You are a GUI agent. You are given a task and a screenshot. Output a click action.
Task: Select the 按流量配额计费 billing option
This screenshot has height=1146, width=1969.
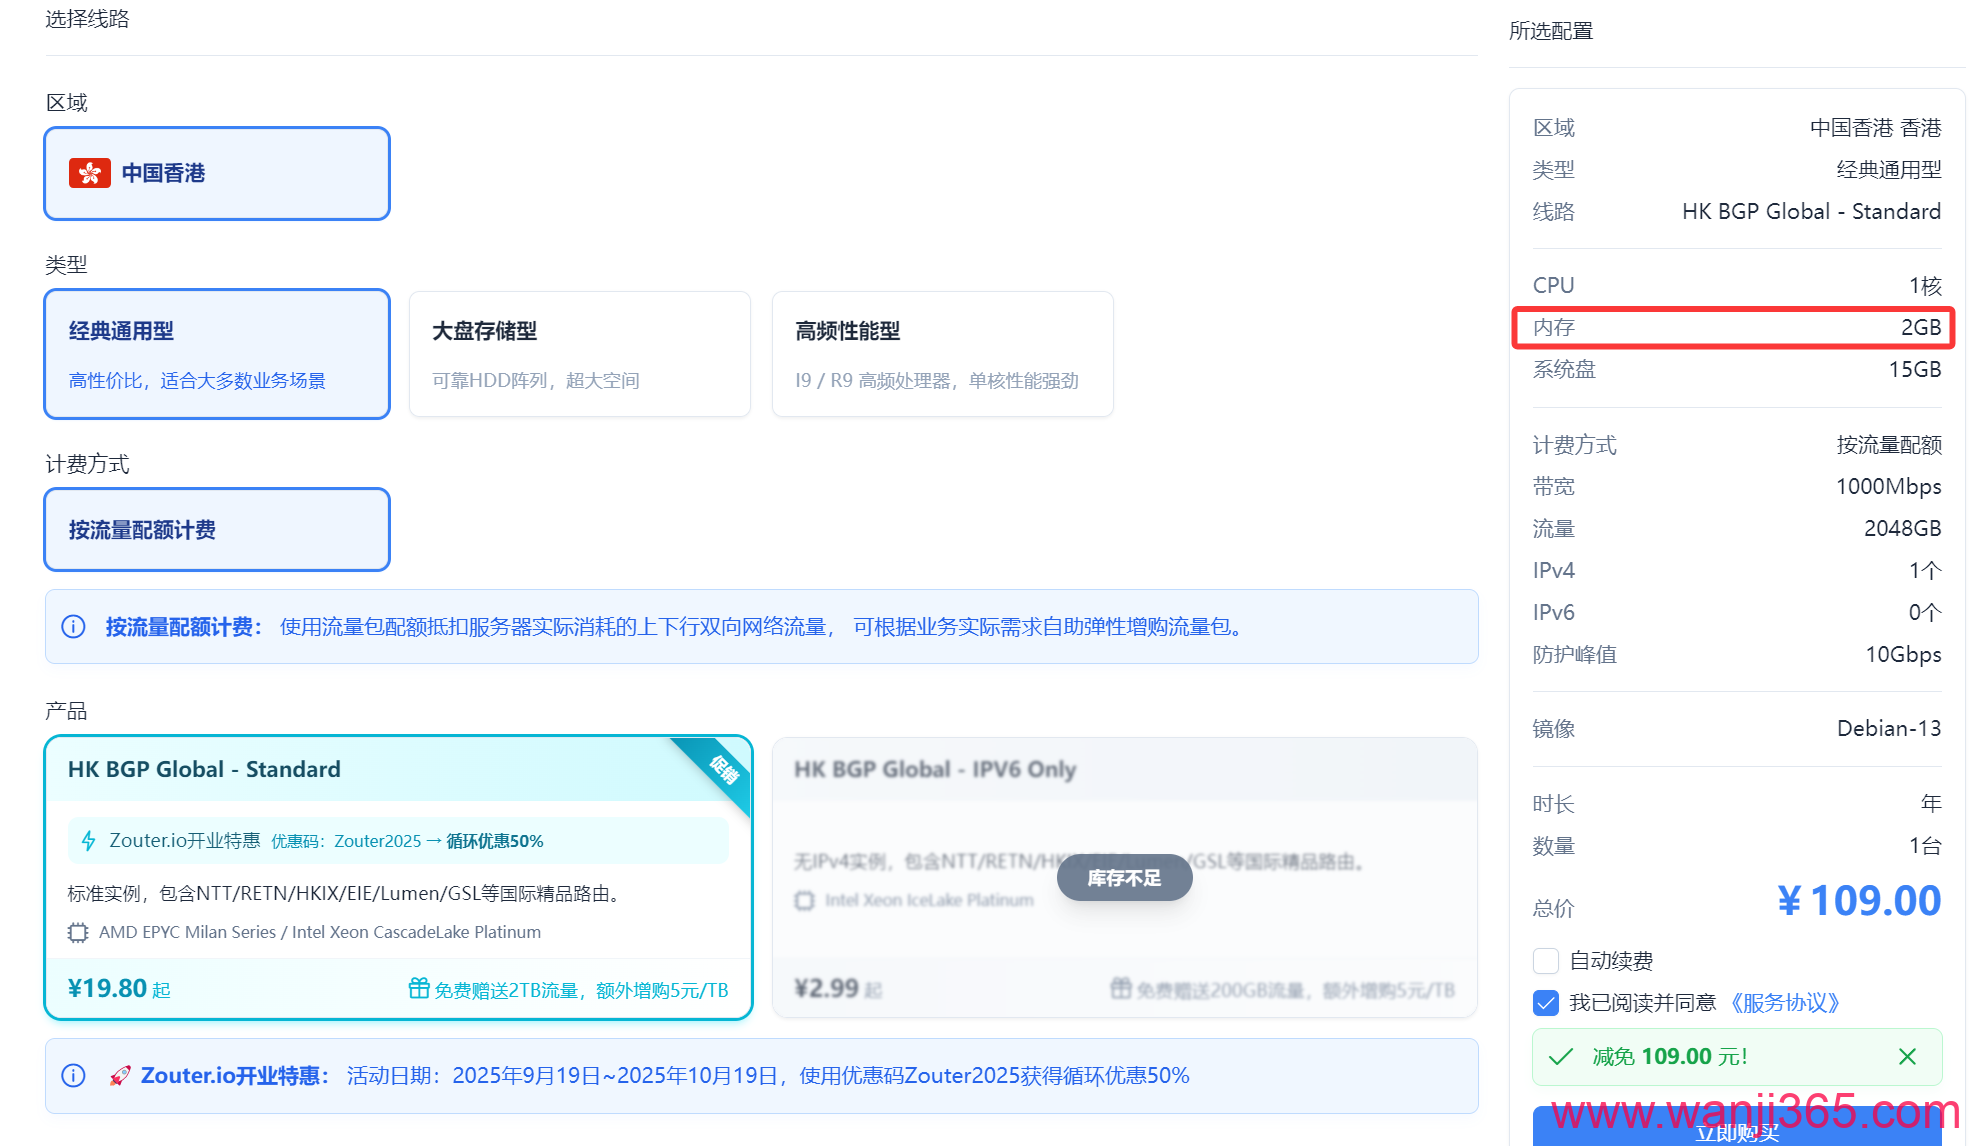pos(217,530)
